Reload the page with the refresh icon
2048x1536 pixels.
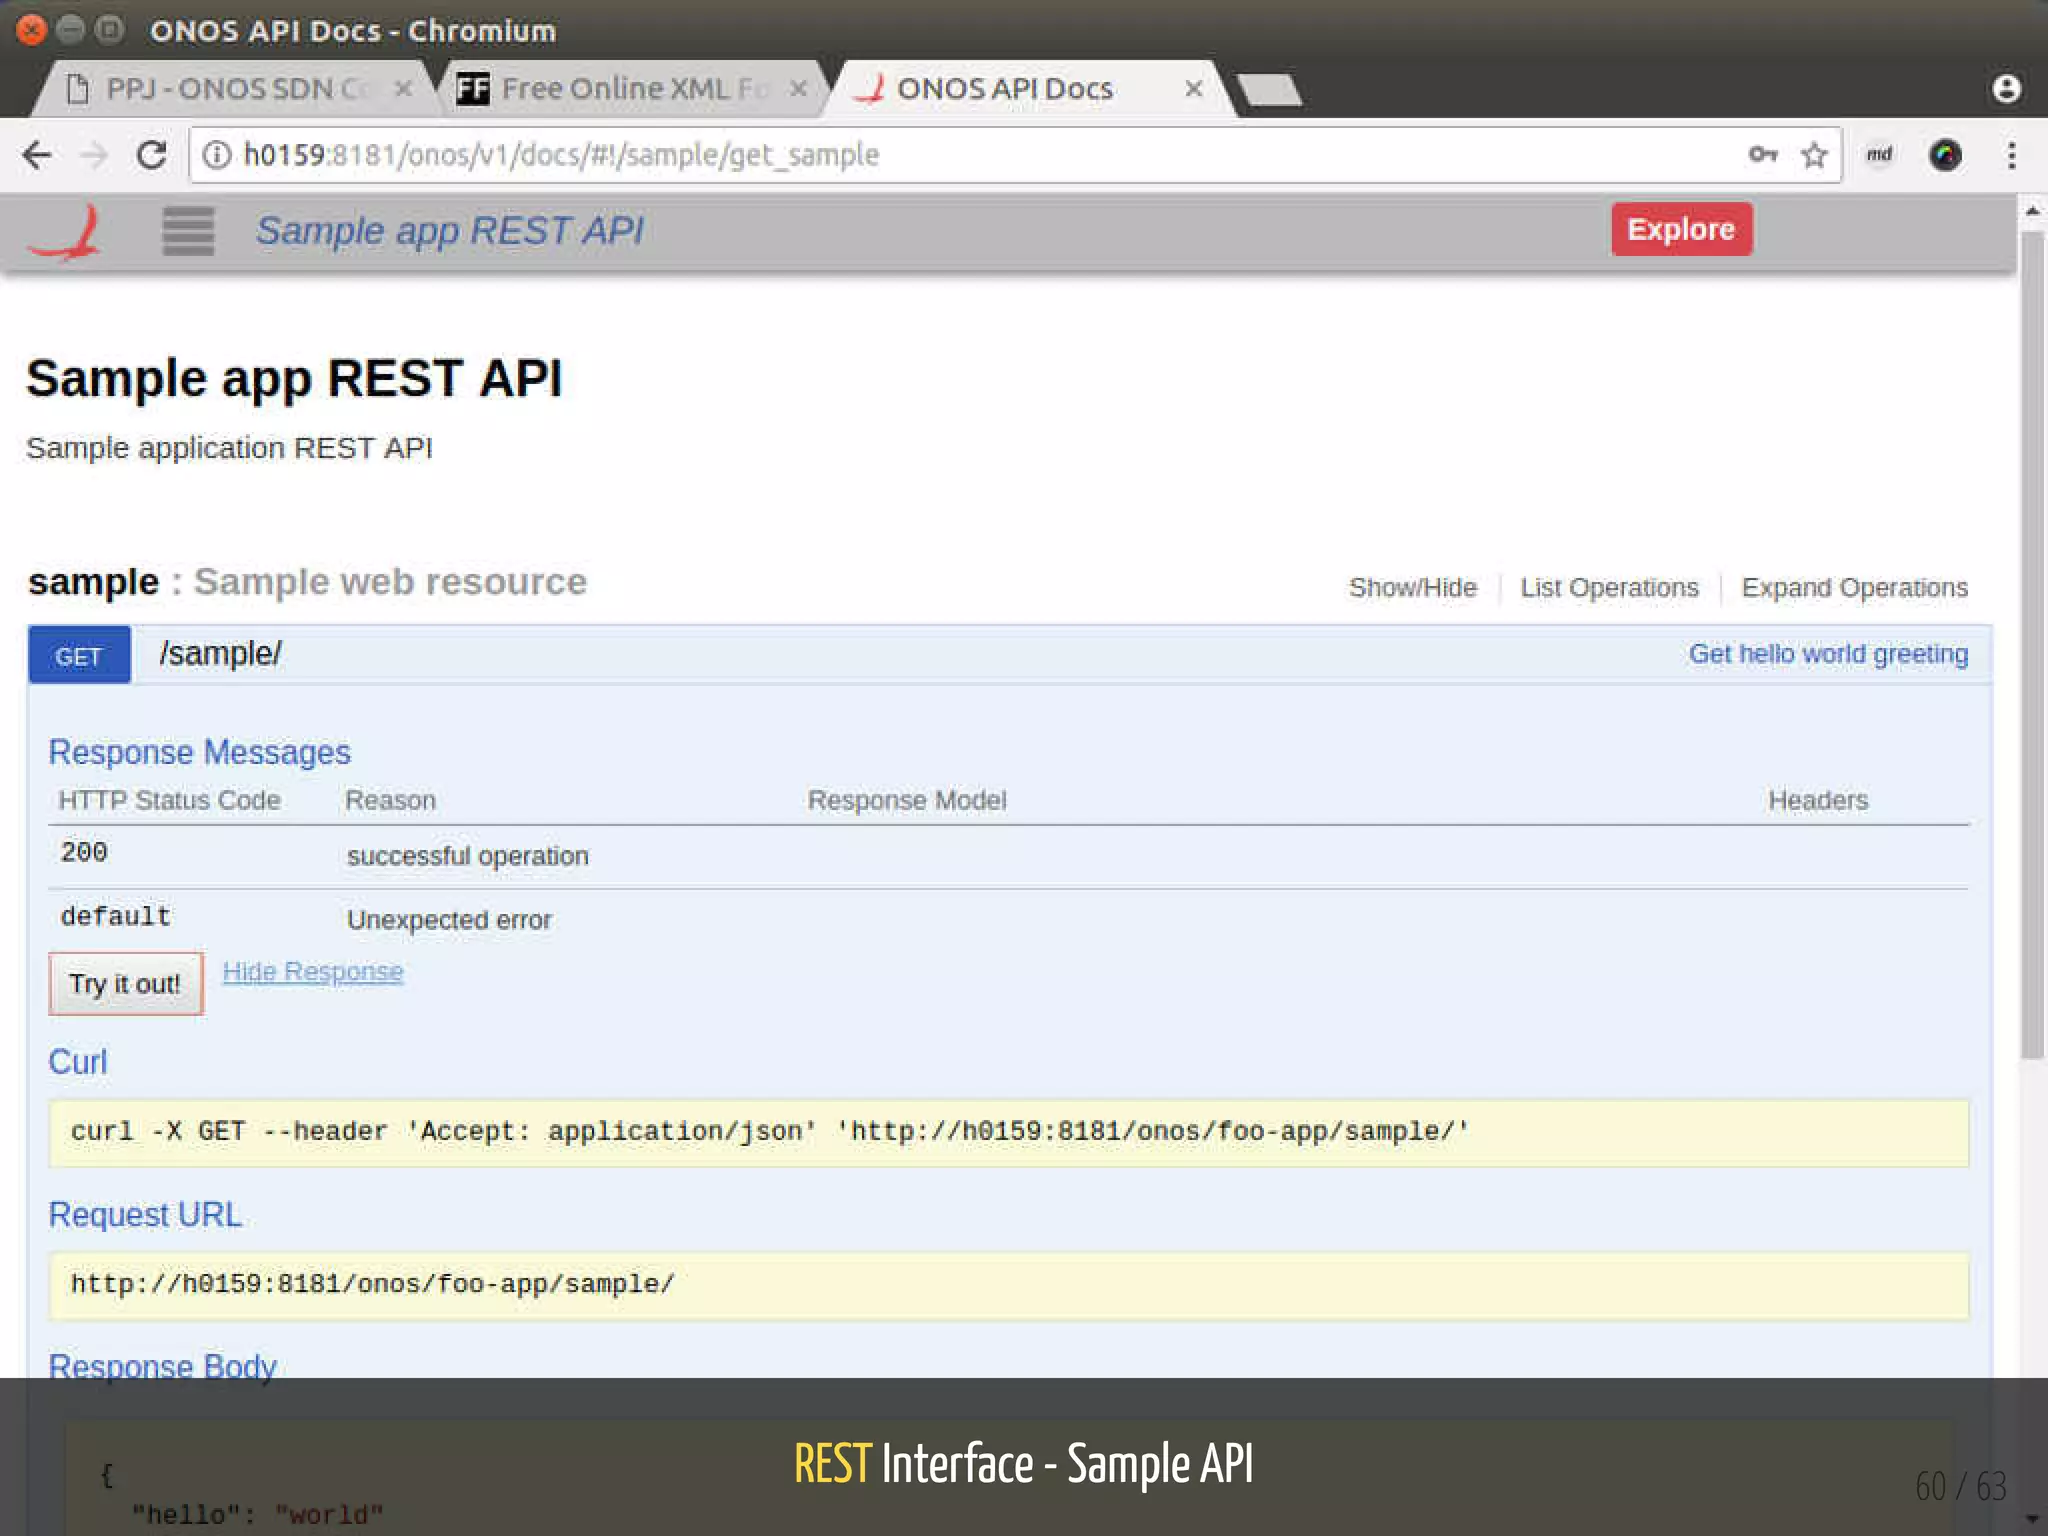point(151,155)
